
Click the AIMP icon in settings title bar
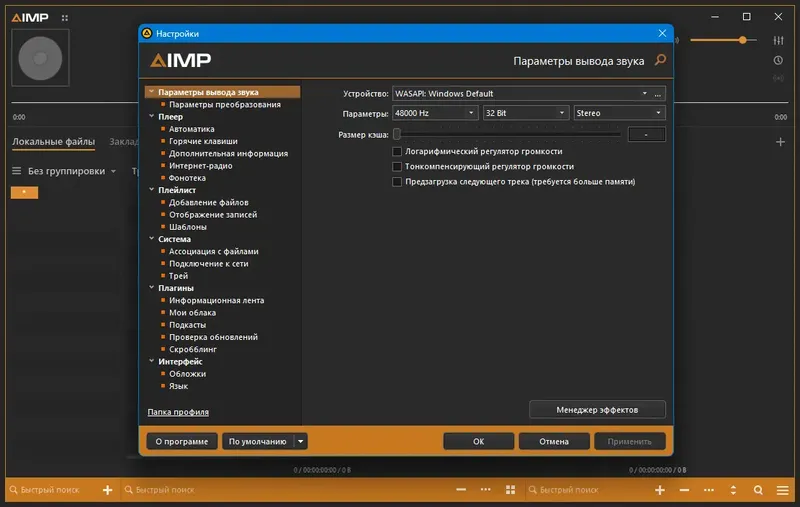(x=147, y=33)
